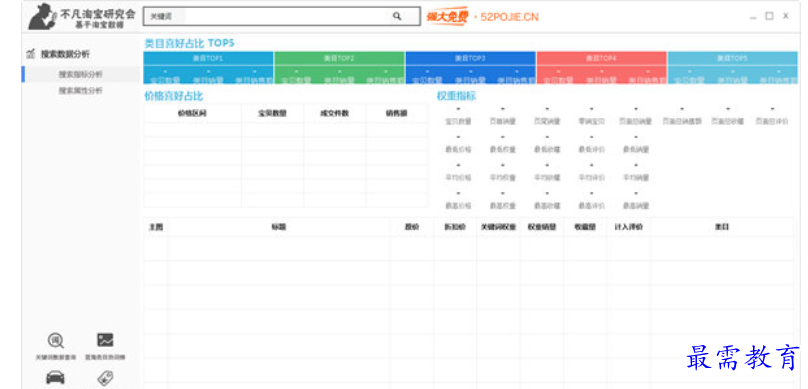Click 宝贝数量 metric under 权重指标
This screenshot has height=389, width=808.
click(458, 122)
